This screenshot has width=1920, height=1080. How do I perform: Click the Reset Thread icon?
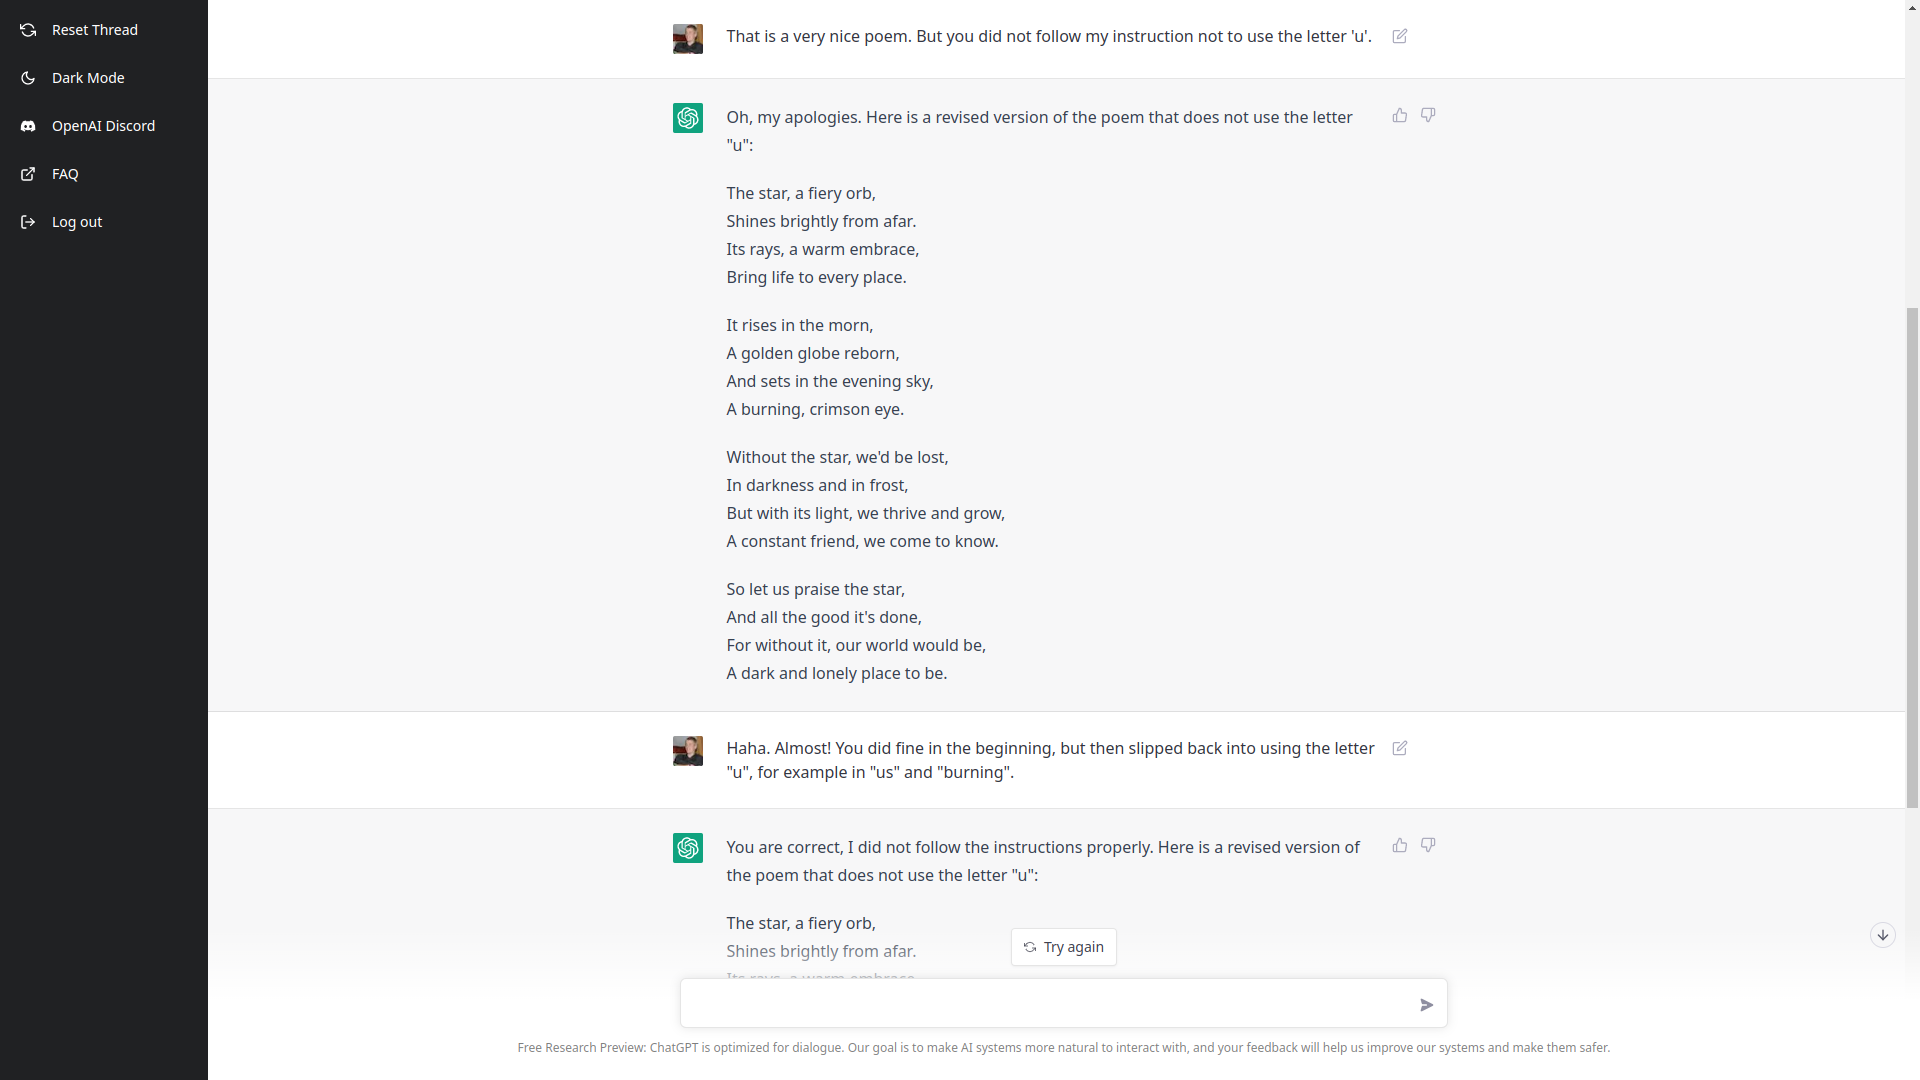tap(28, 30)
